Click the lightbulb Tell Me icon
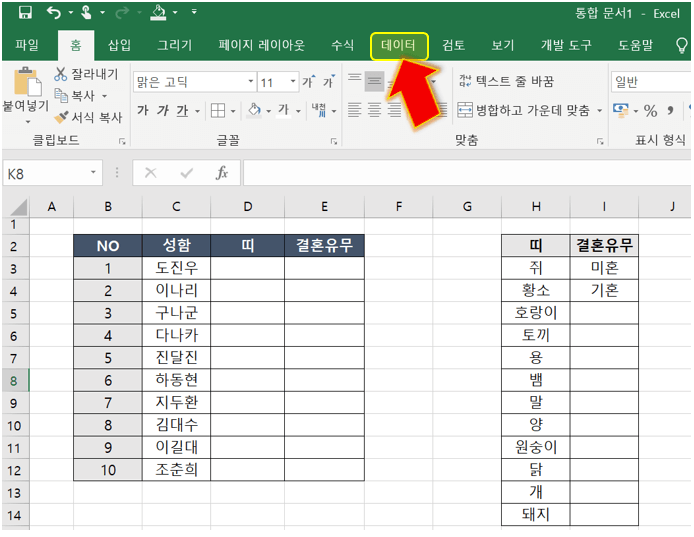Screen dimensions: 694x537 pos(682,45)
